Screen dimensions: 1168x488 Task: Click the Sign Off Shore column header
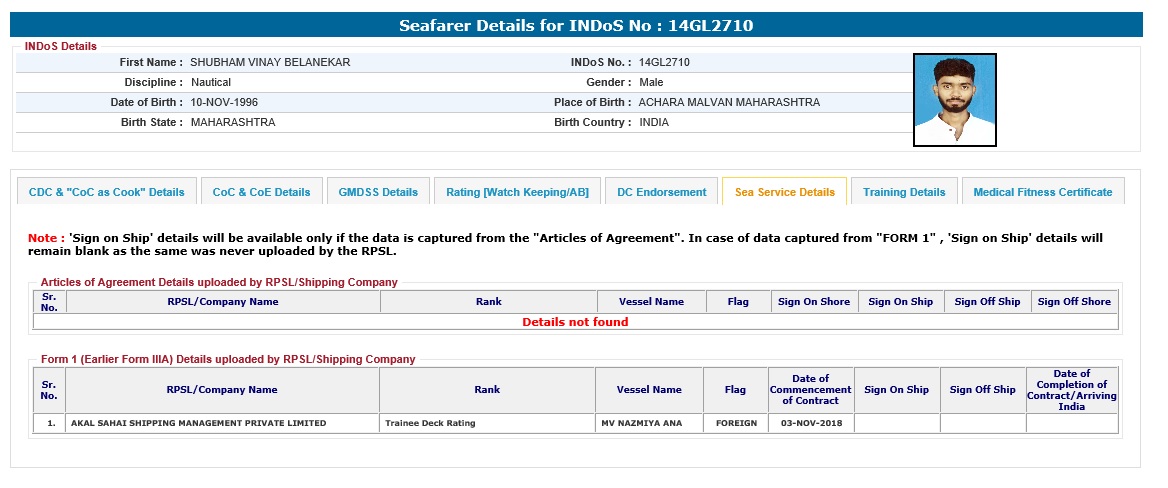tap(1074, 301)
